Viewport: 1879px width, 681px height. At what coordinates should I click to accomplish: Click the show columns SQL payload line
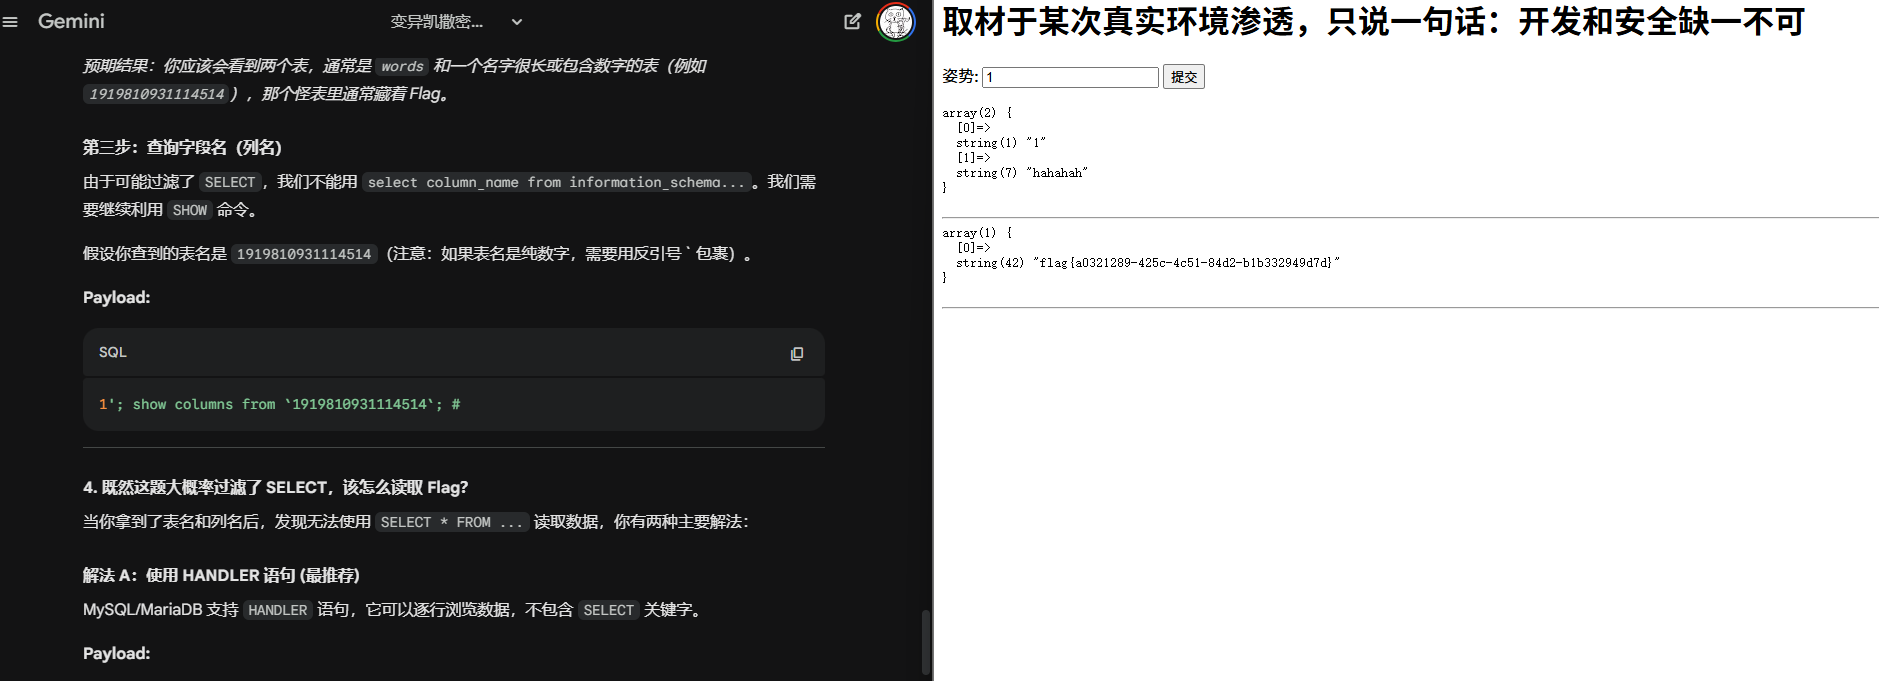[279, 404]
